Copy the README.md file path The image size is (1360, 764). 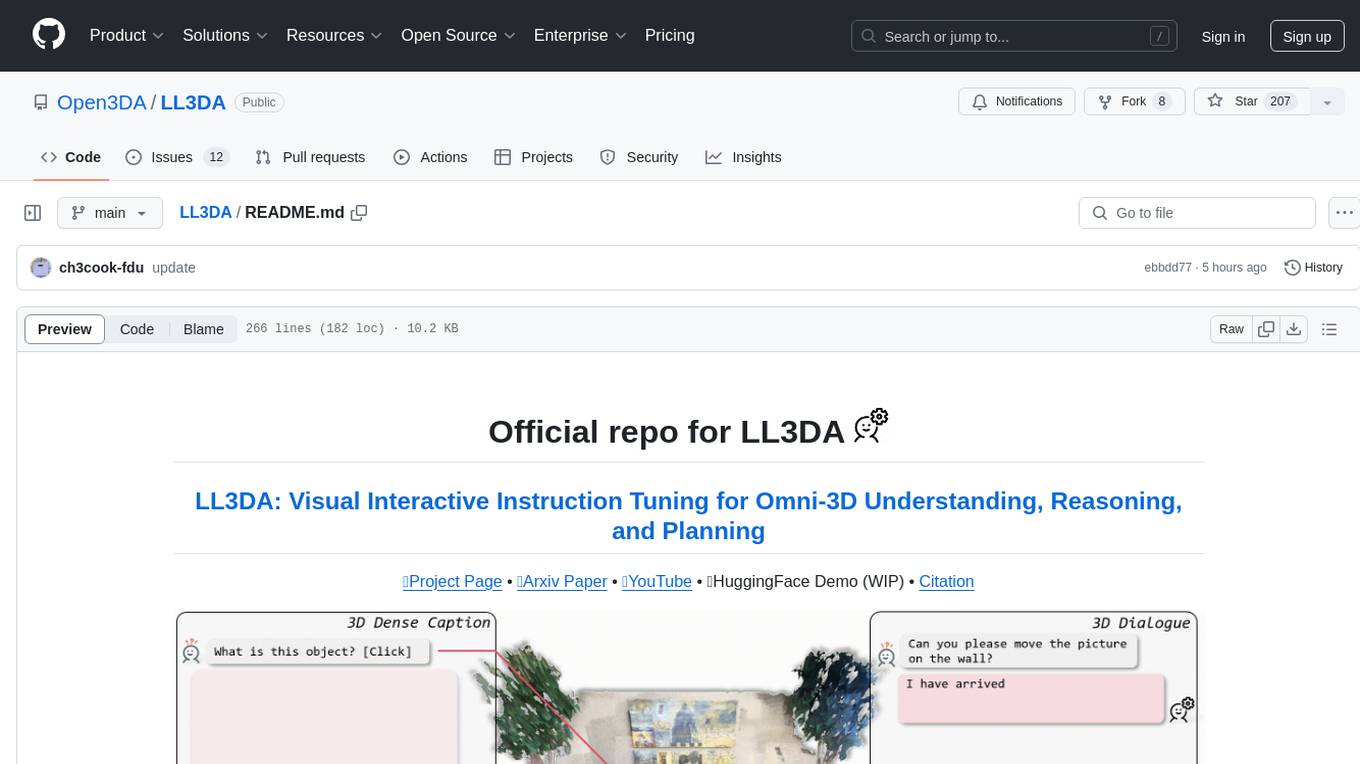tap(359, 212)
